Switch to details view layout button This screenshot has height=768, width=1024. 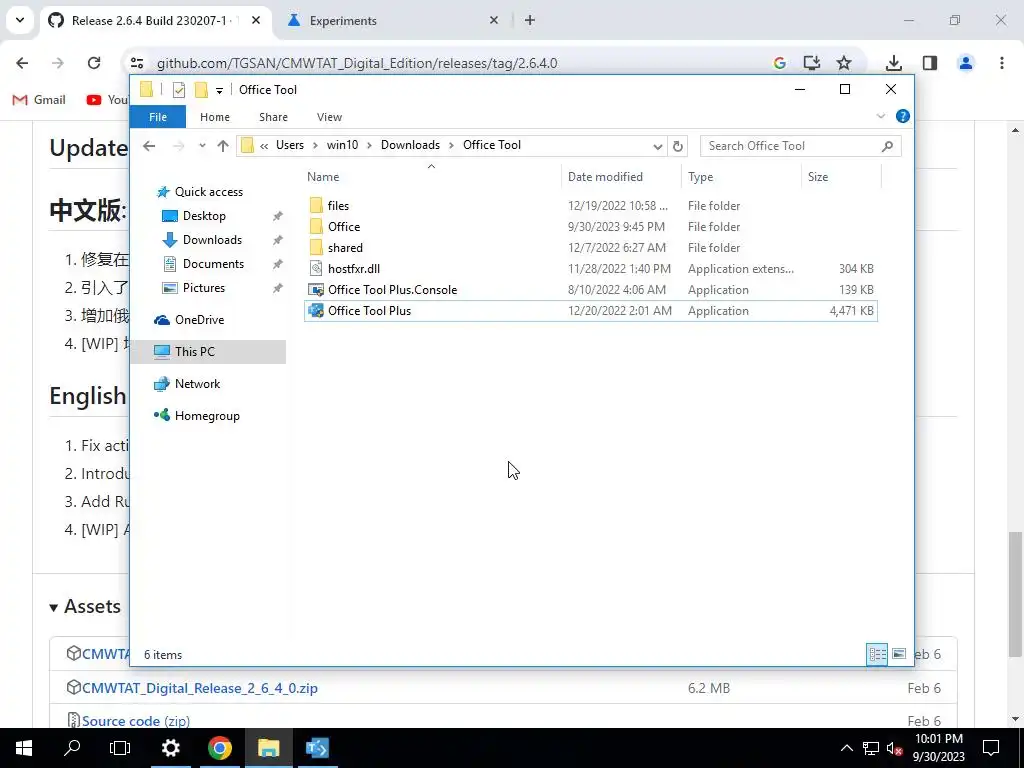[x=877, y=654]
